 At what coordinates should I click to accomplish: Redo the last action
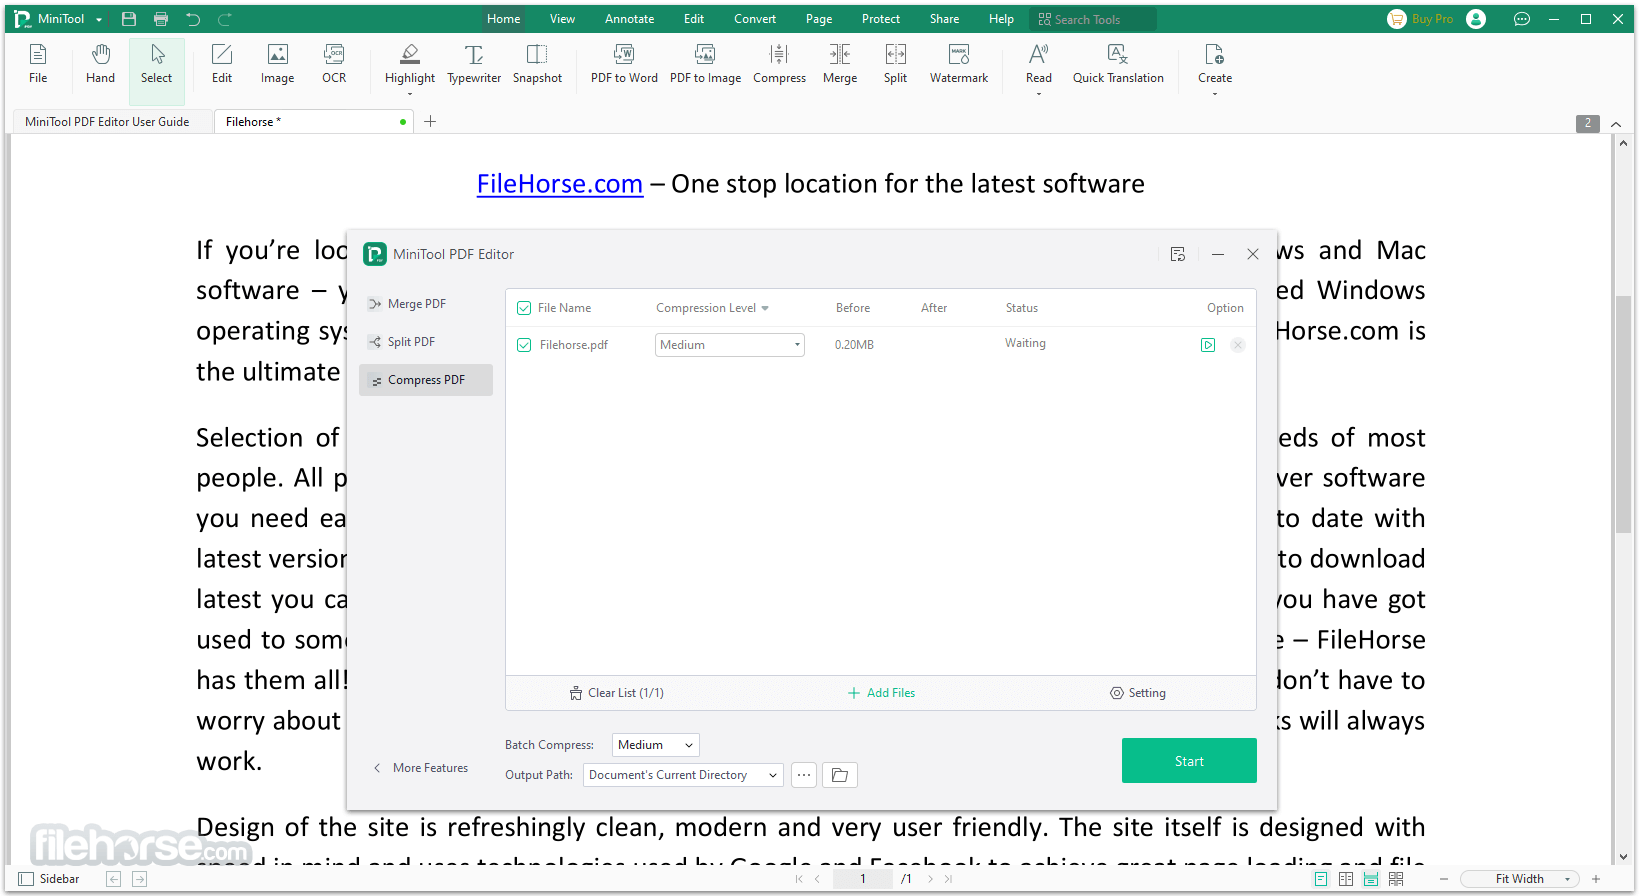225,19
